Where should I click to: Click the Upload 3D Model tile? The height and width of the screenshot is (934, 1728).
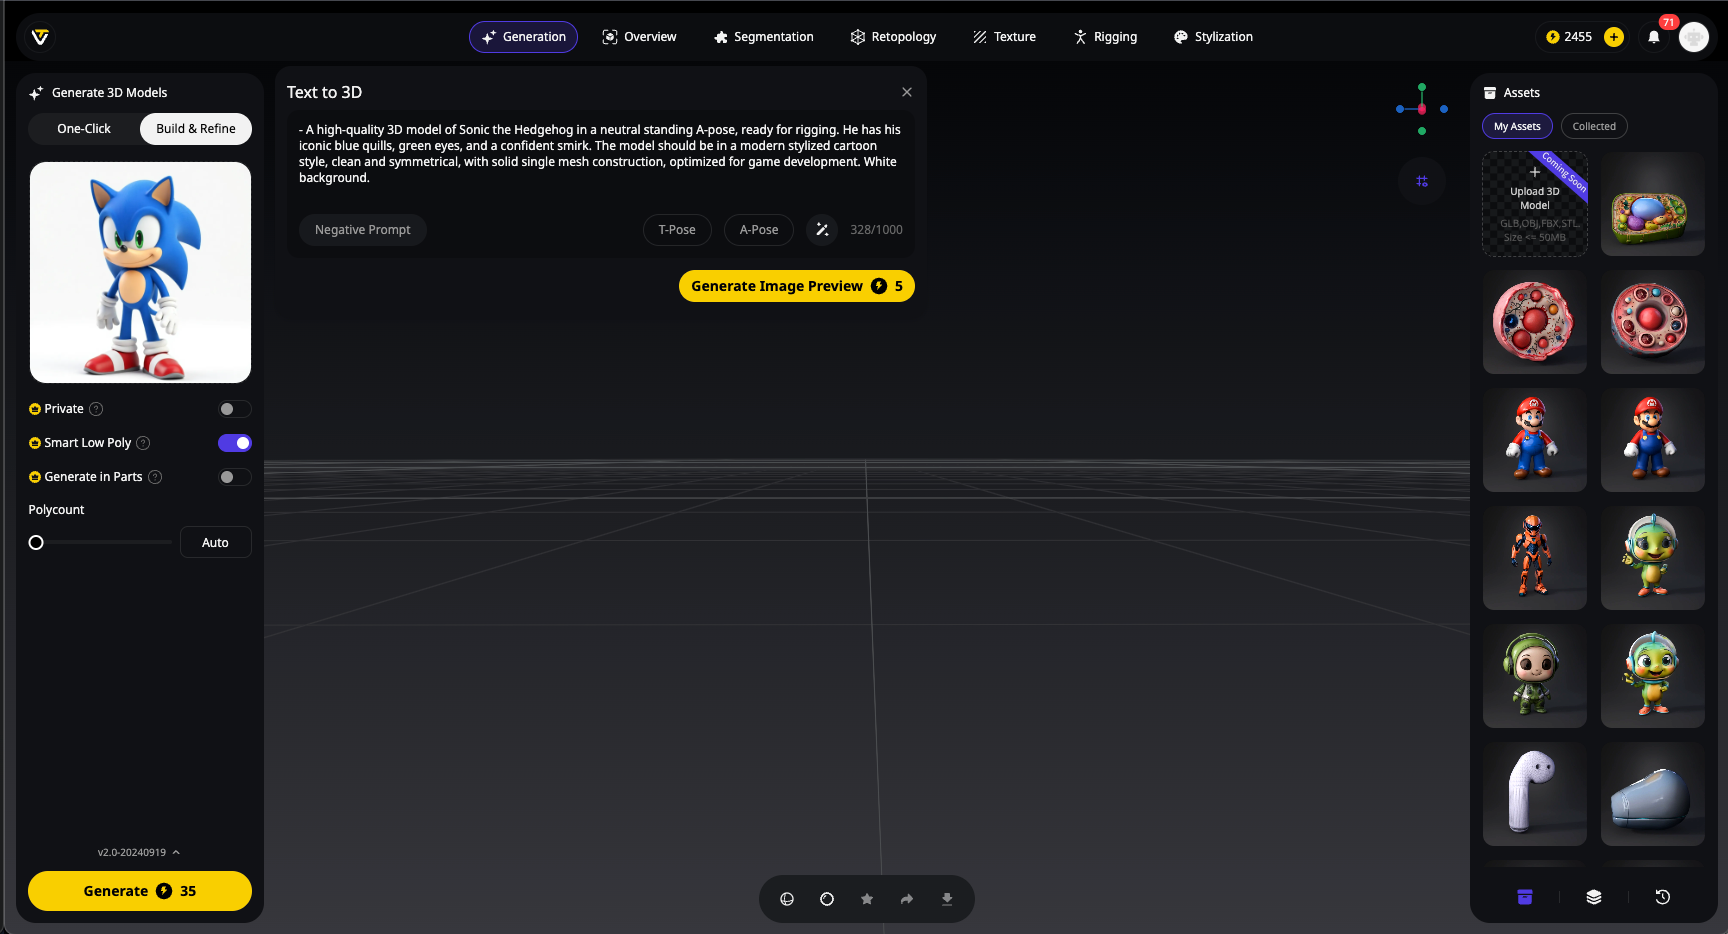[x=1535, y=205]
